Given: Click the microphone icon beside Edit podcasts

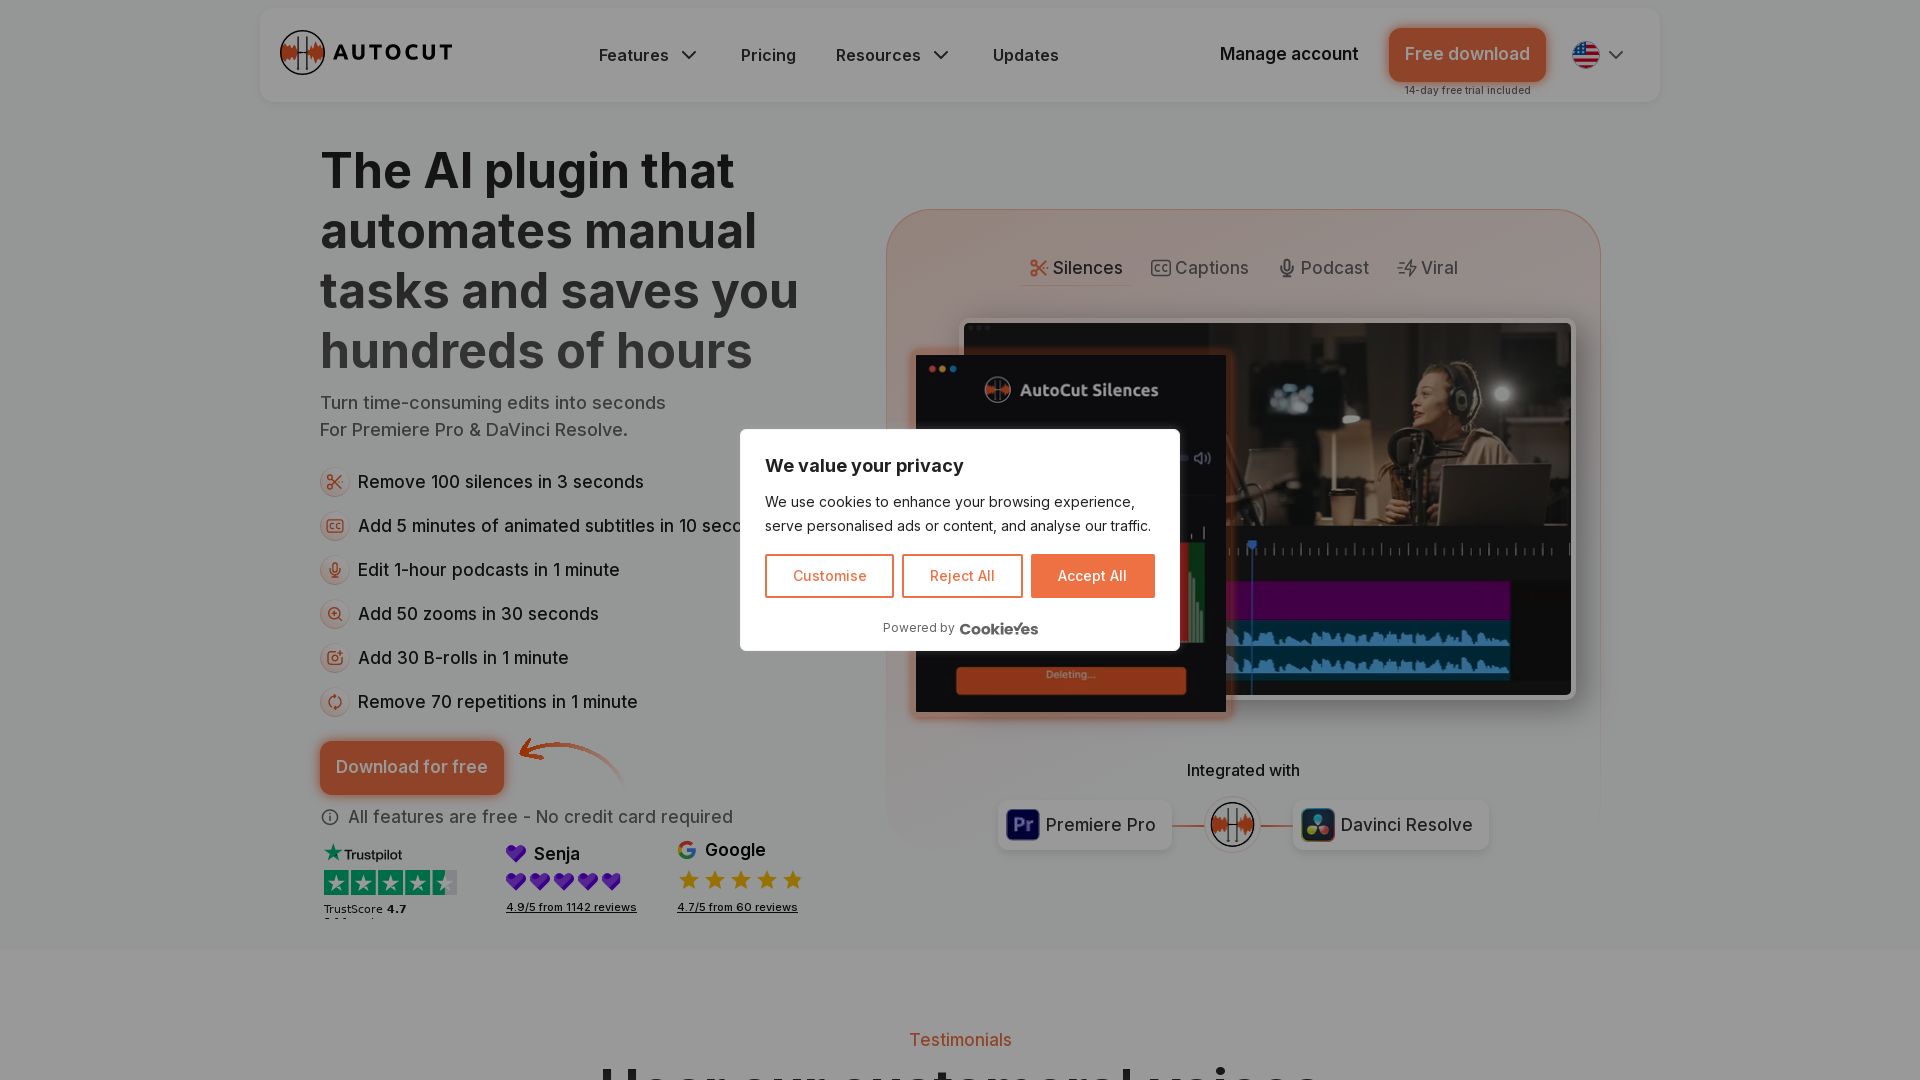Looking at the screenshot, I should (x=334, y=571).
